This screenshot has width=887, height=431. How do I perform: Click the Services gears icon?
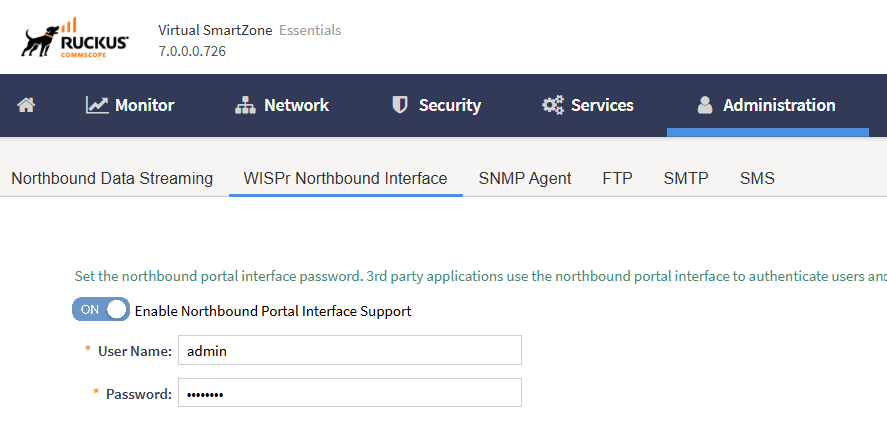pos(553,105)
